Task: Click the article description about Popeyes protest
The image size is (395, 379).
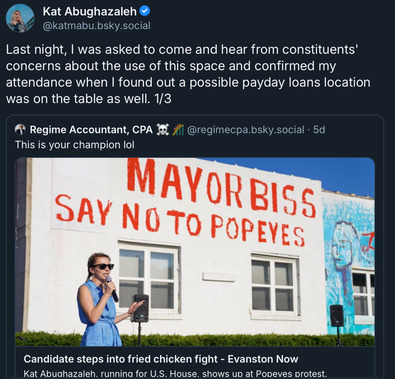Action: [x=175, y=374]
